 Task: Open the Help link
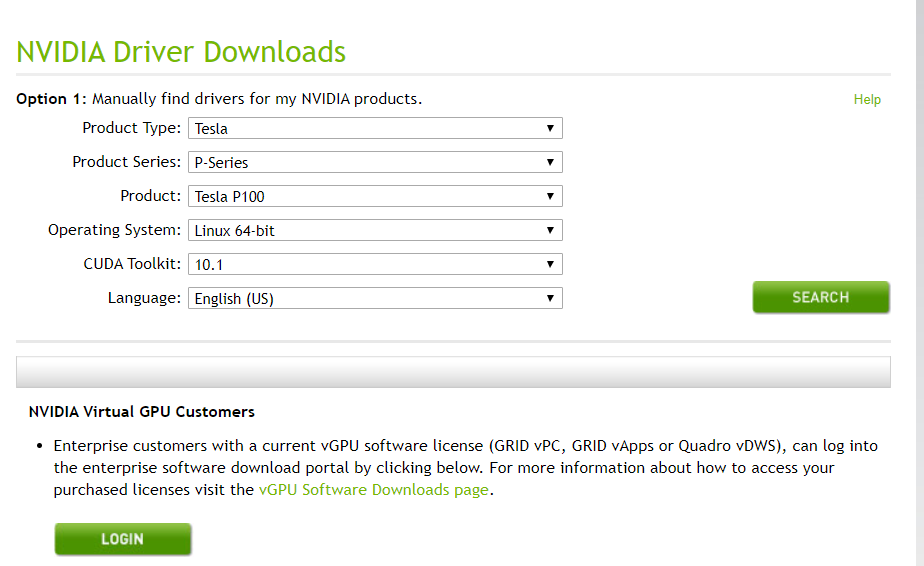(x=867, y=99)
